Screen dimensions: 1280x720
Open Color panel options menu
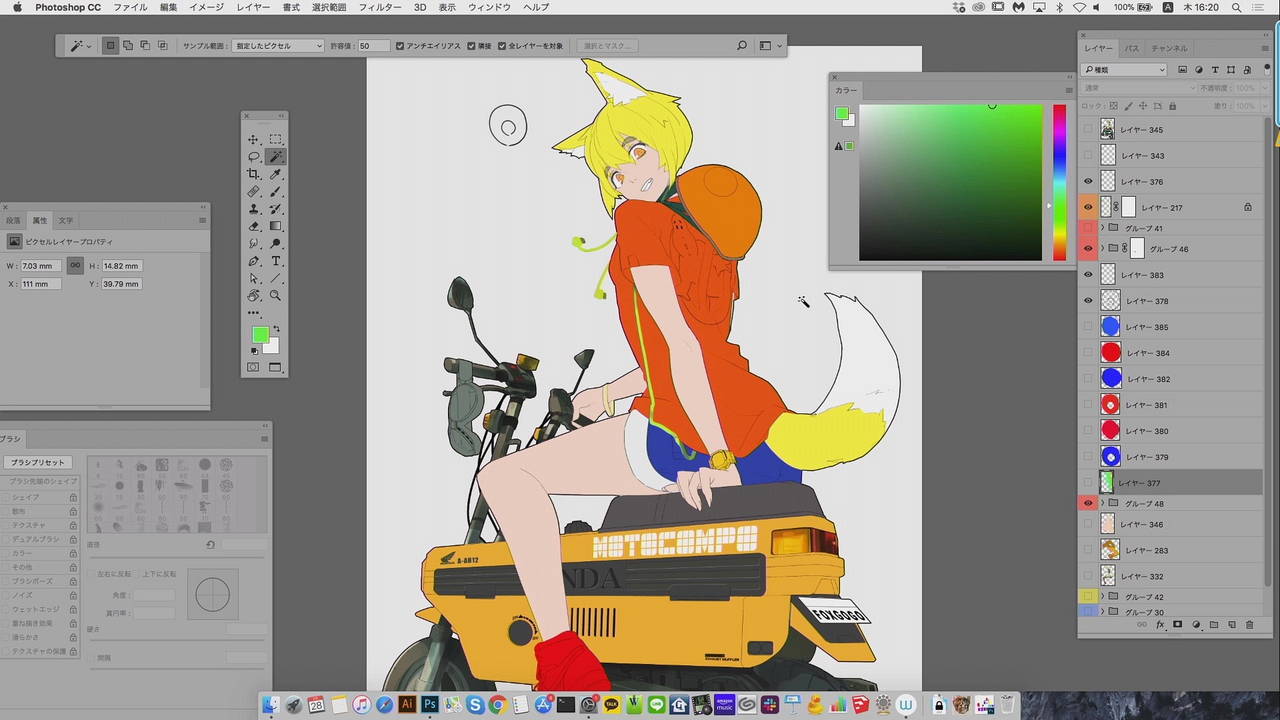[1069, 90]
